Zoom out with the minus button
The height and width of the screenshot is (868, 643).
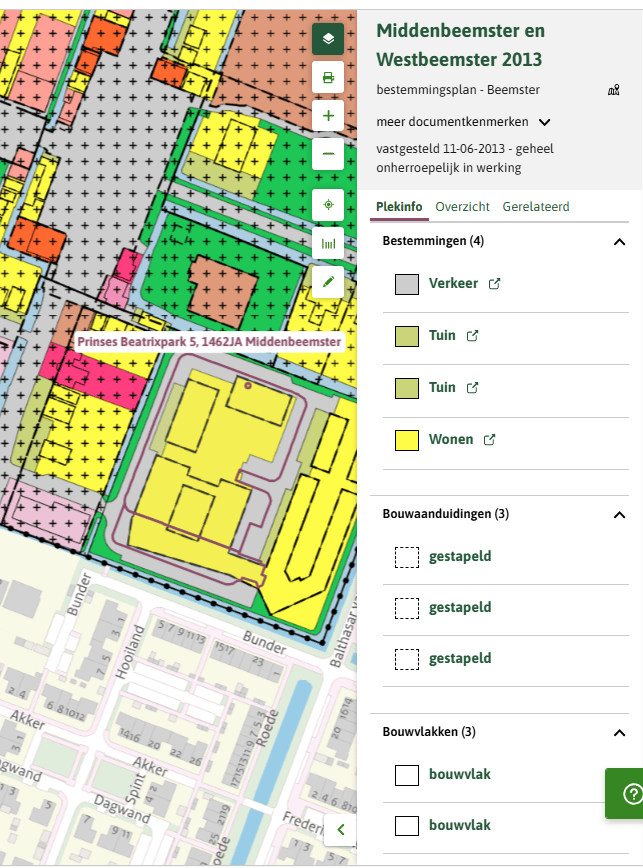[x=328, y=154]
